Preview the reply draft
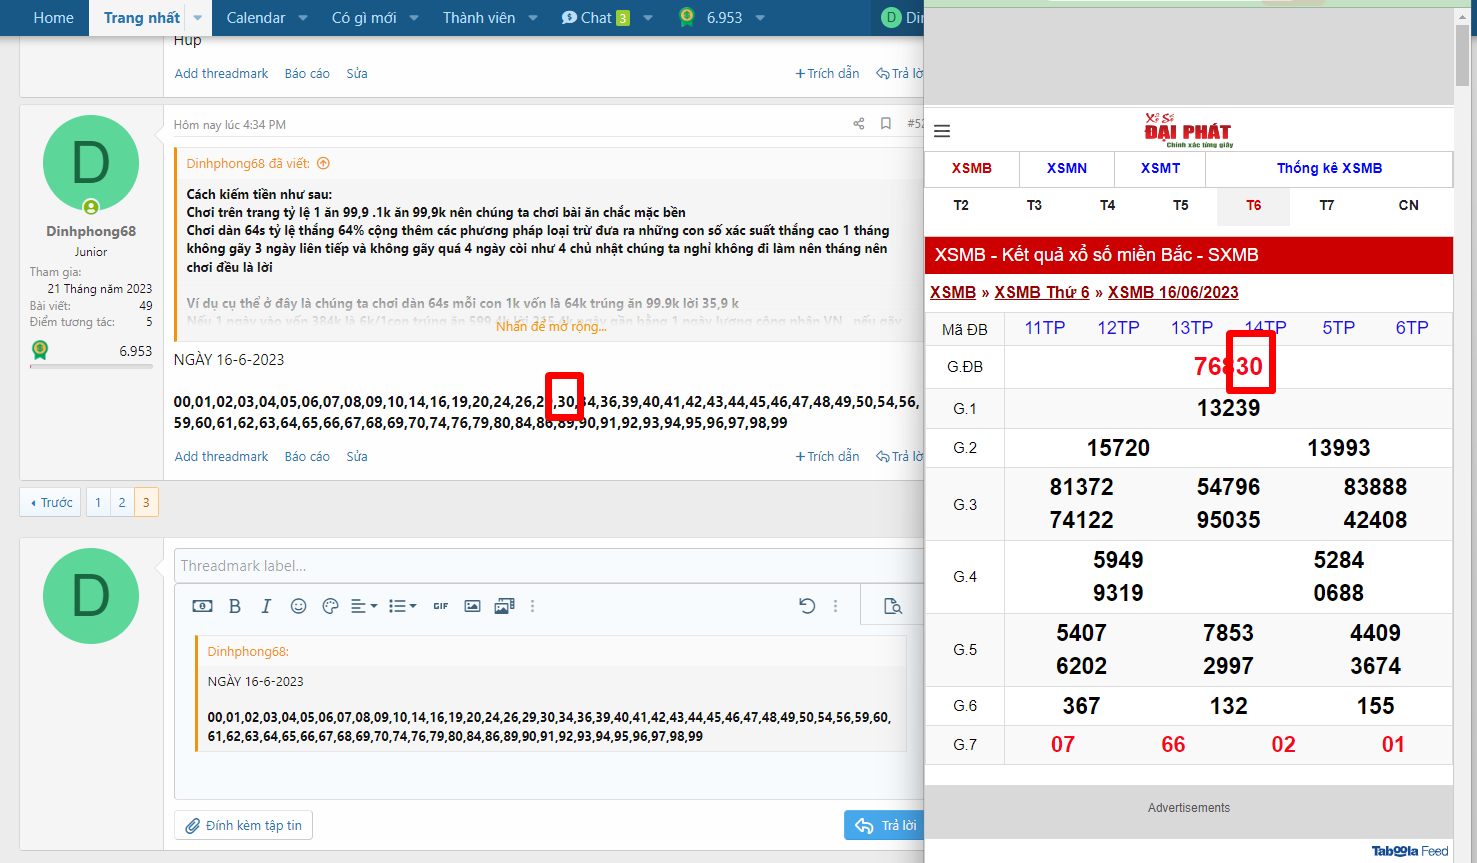This screenshot has height=863, width=1477. pos(893,606)
